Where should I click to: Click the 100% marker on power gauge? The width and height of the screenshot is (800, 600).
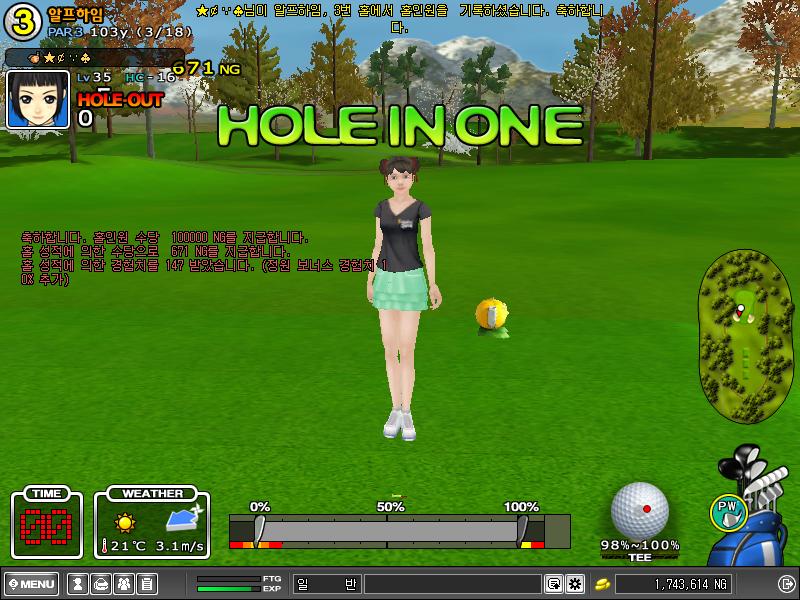pos(521,507)
